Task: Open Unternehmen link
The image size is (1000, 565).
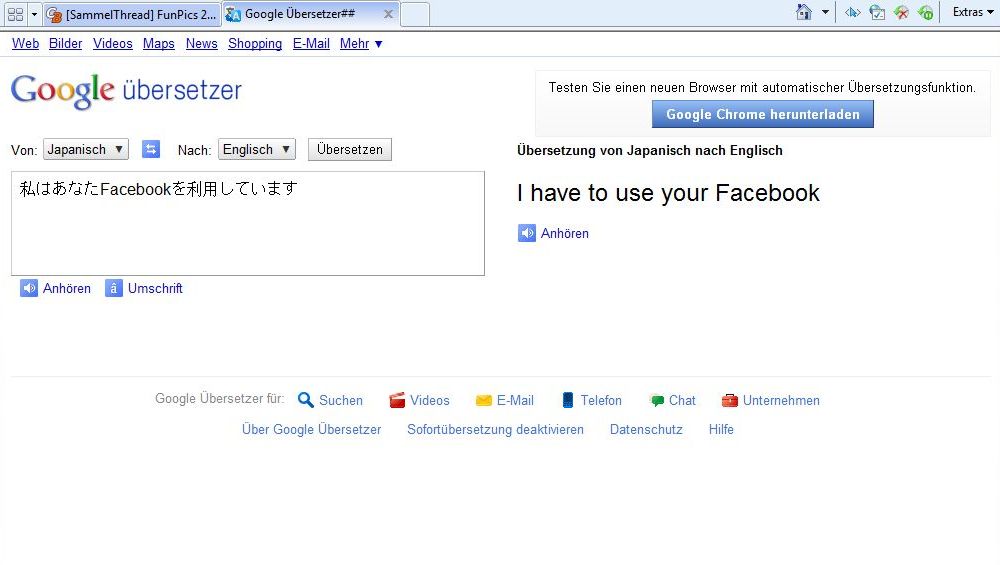Action: tap(781, 400)
